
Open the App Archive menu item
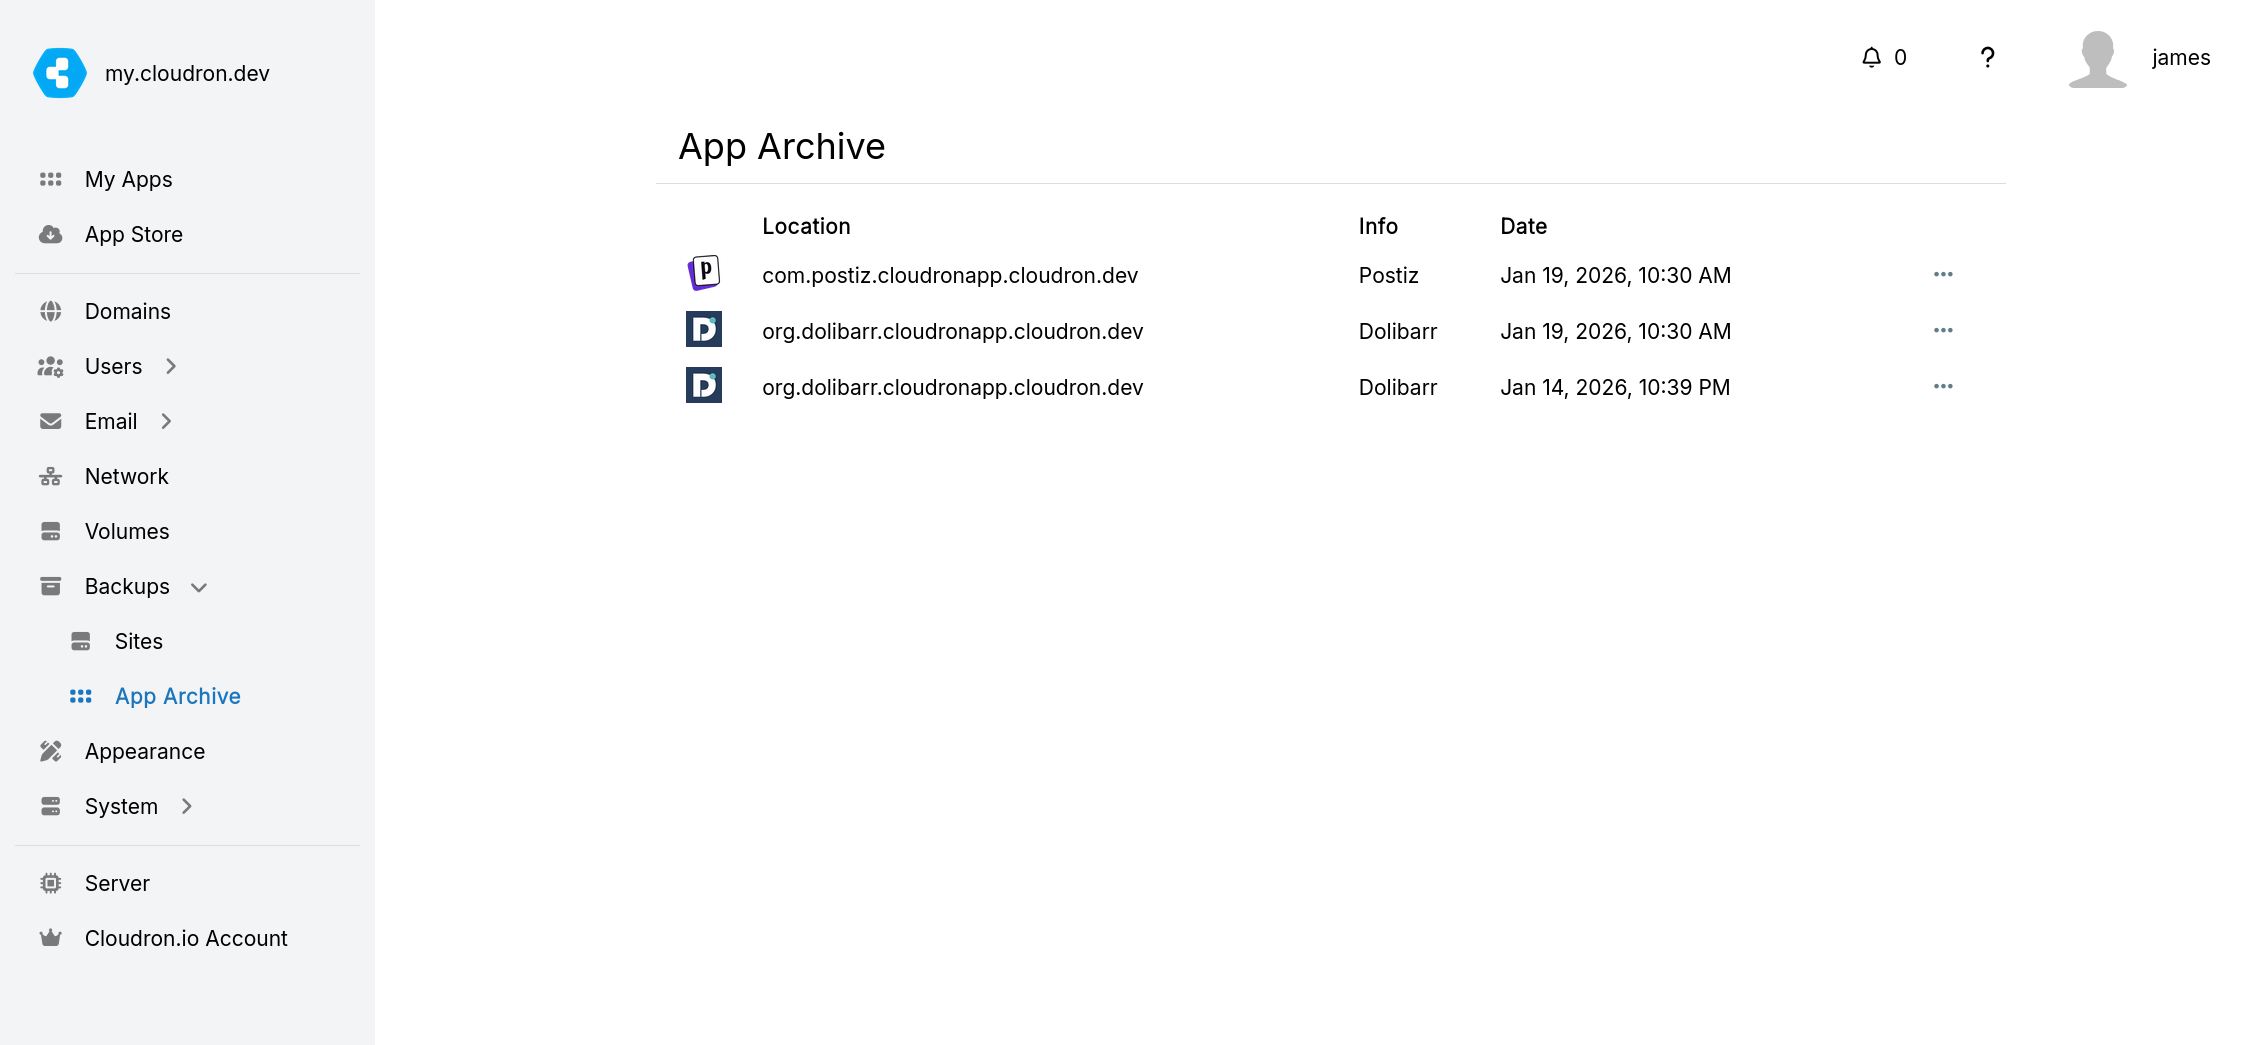(x=177, y=696)
